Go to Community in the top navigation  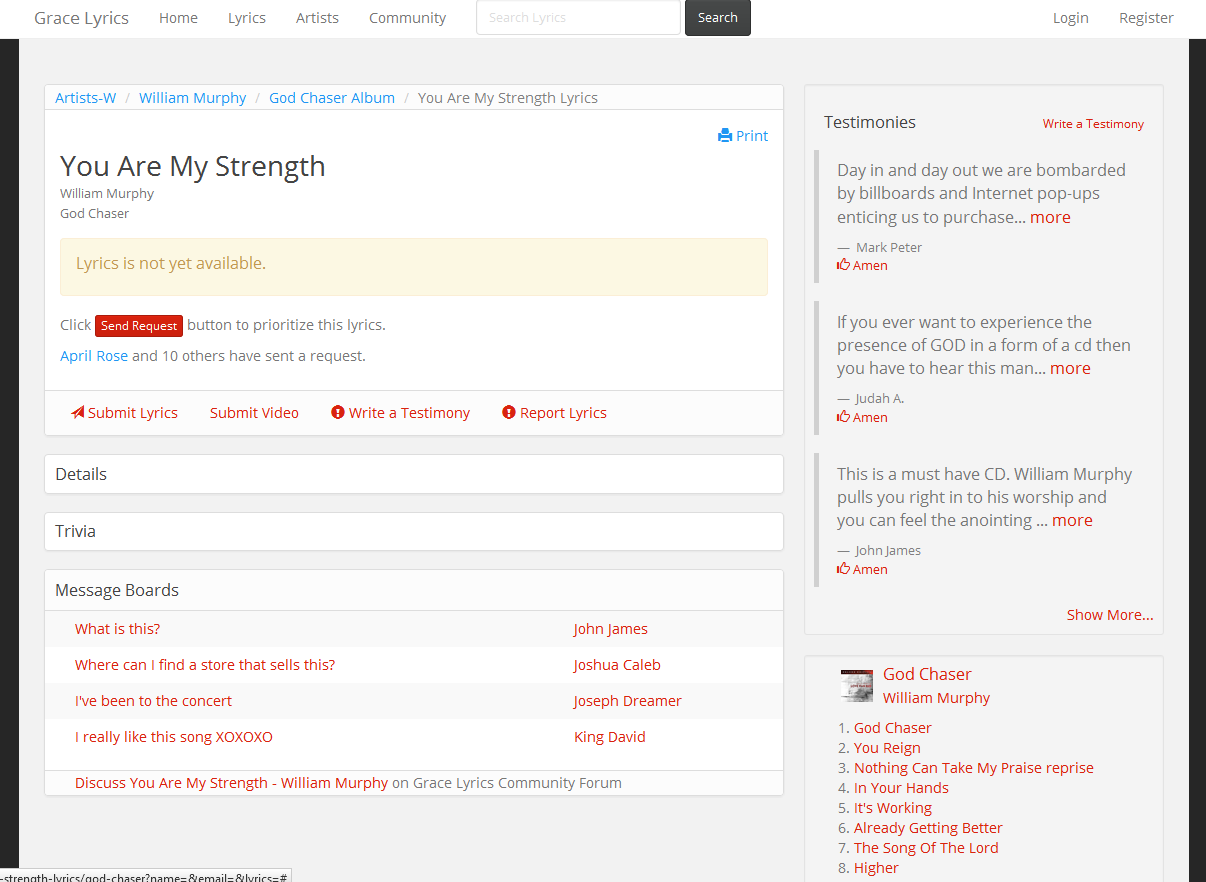click(x=407, y=18)
